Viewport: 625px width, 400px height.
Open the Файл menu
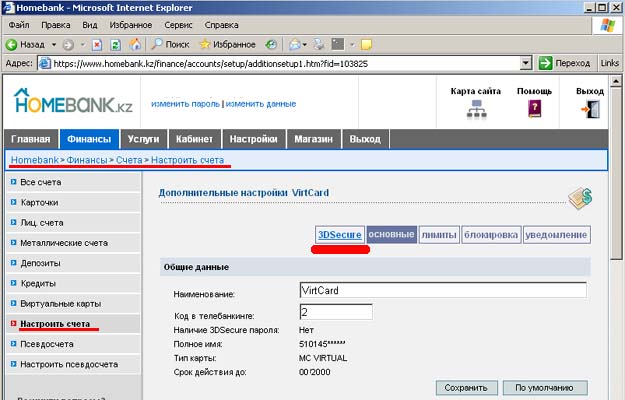(19, 25)
